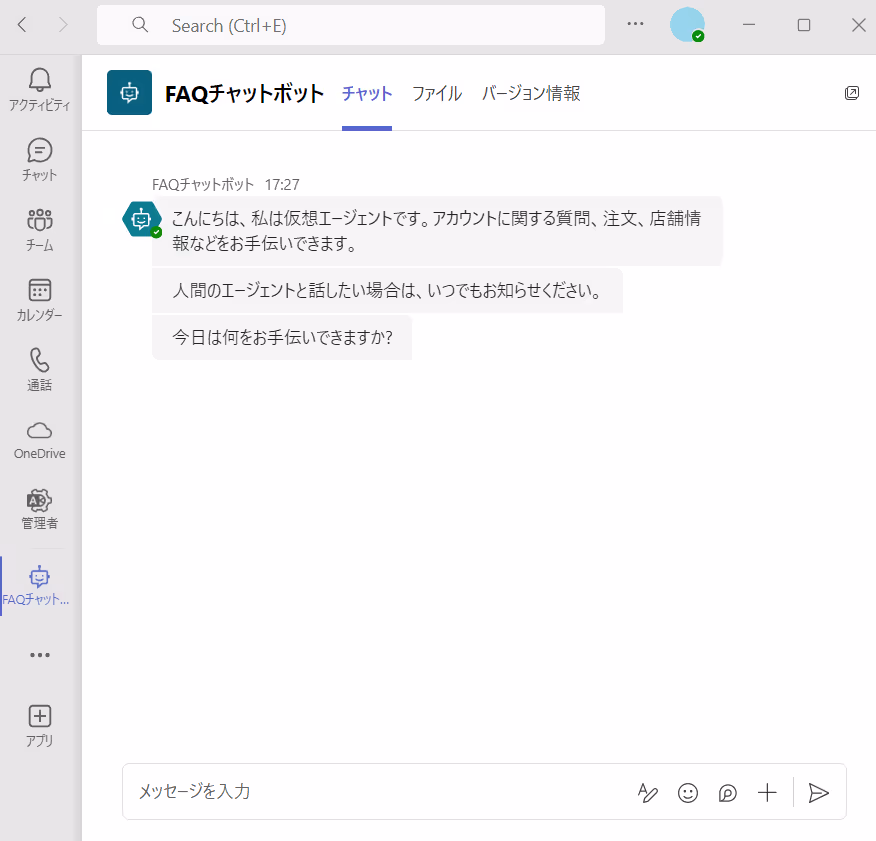Click the message 今日は何をお手伝いできますか?
Screen dimensions: 876x841
pos(282,337)
